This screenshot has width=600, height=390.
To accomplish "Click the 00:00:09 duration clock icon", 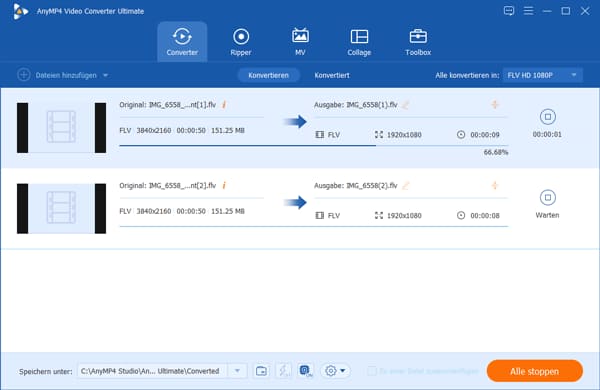I will 461,134.
